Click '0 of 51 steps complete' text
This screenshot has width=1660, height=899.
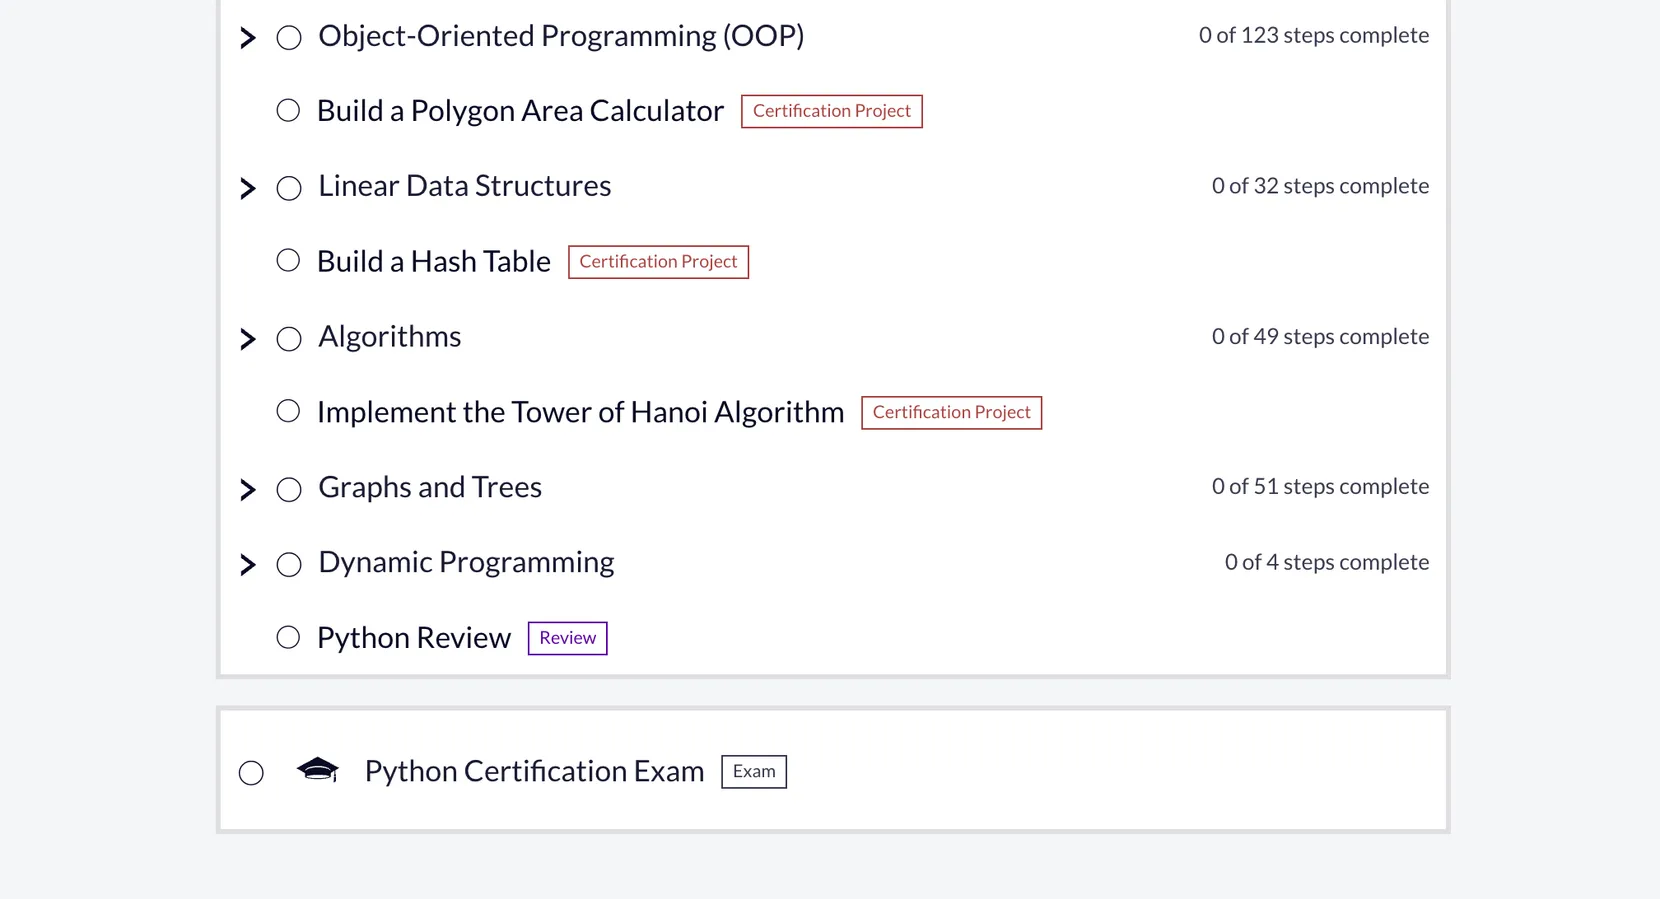[x=1320, y=487]
